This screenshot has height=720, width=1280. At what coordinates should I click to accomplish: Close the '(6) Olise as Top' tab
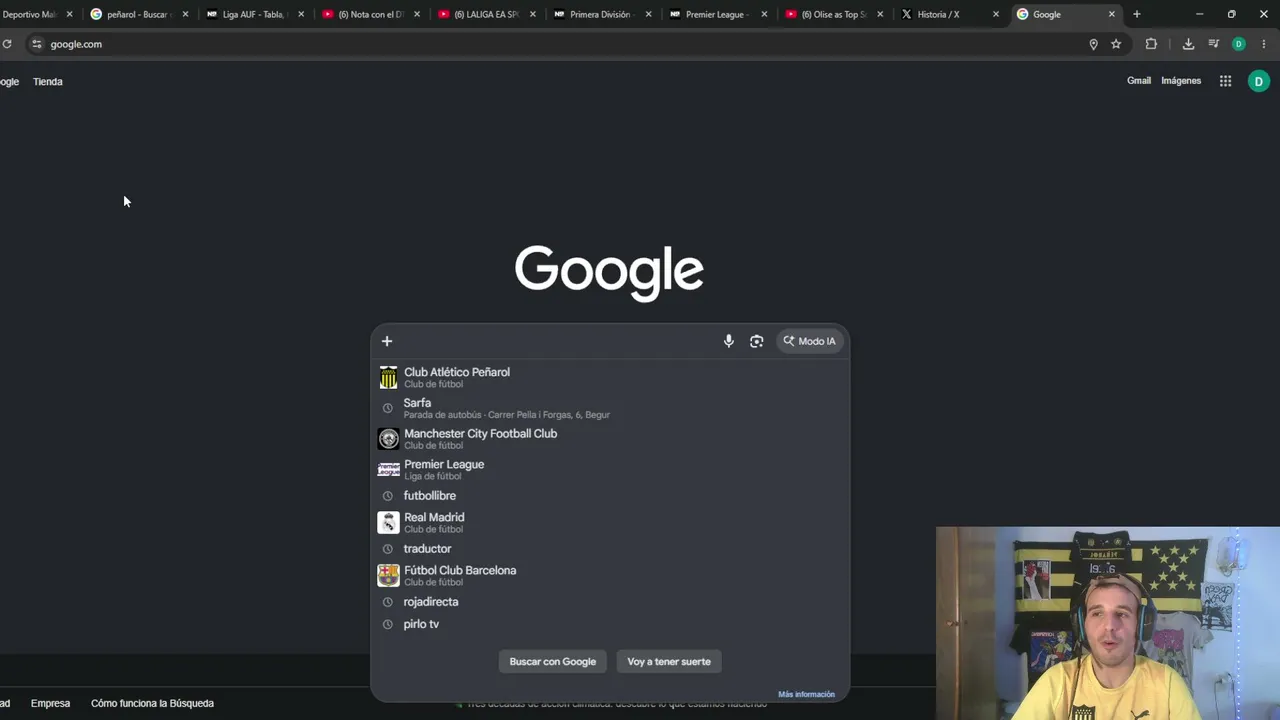click(880, 14)
